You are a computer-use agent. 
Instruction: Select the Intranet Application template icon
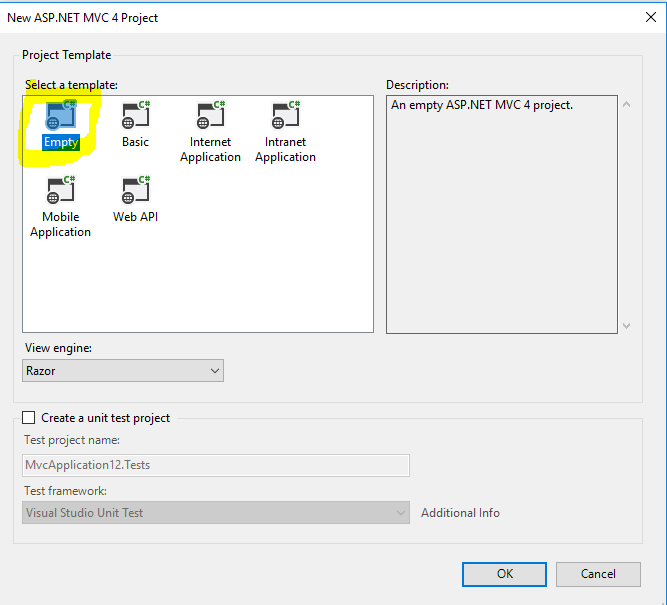(x=285, y=116)
